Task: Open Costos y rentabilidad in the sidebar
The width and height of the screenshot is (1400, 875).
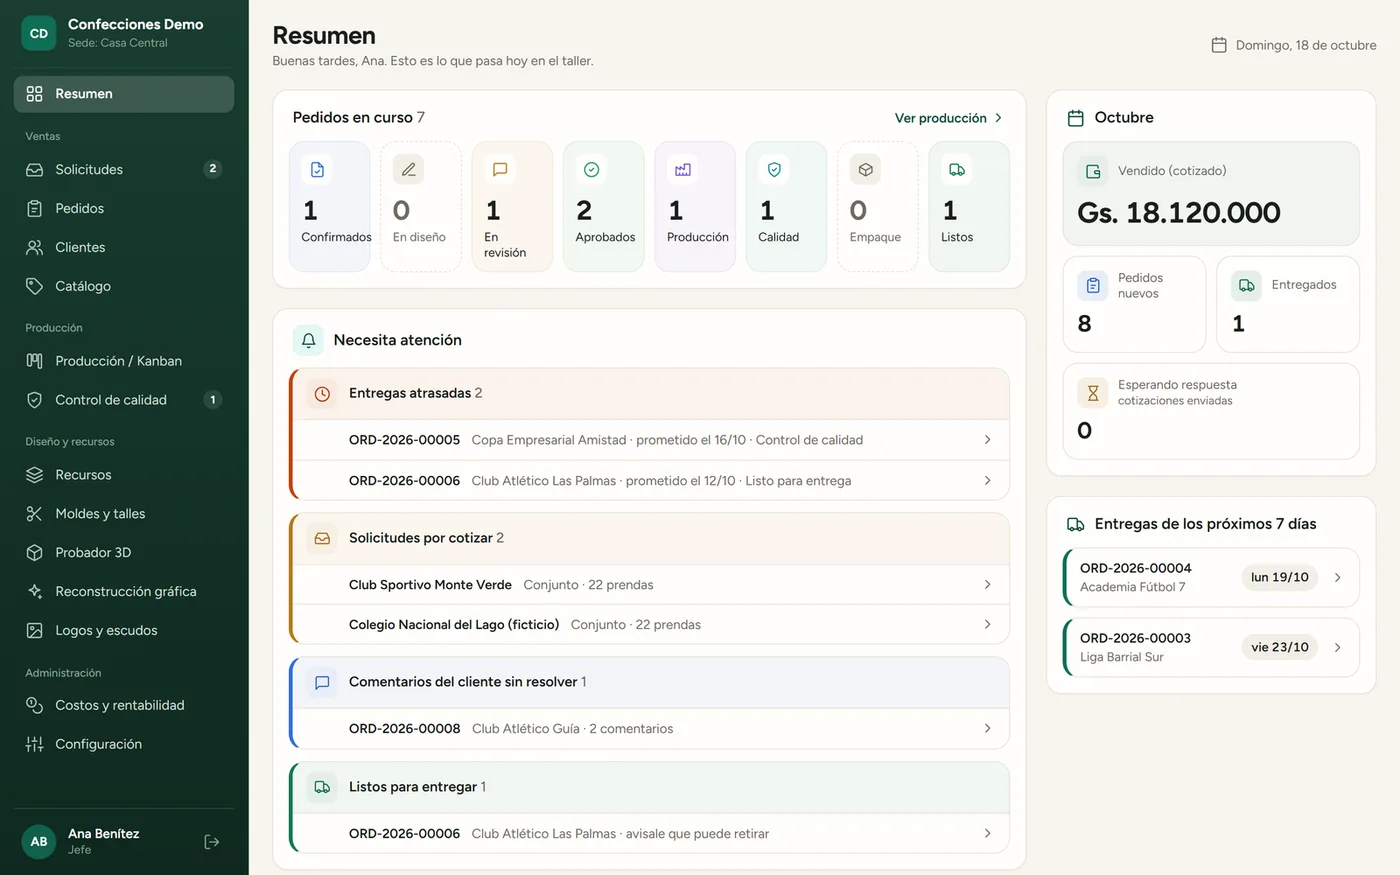Action: tap(124, 705)
